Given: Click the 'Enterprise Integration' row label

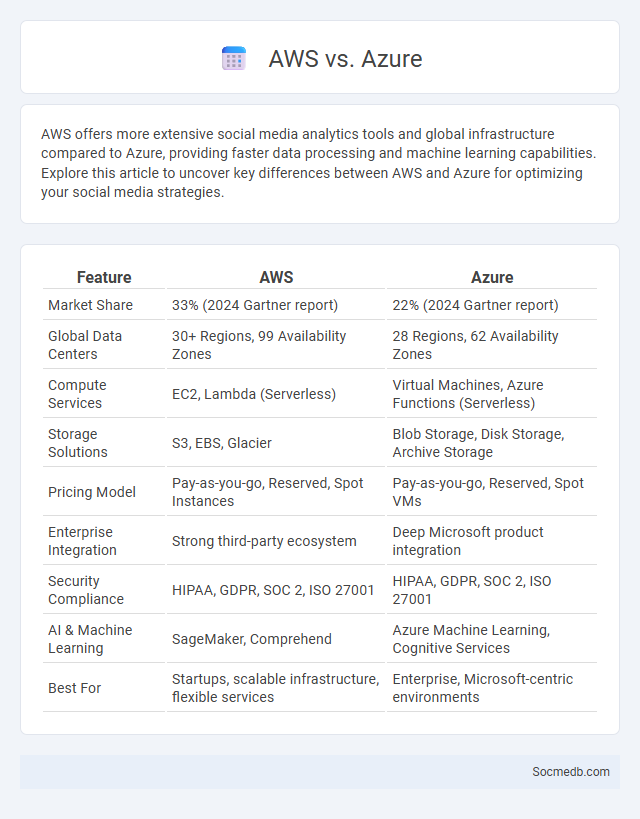Looking at the screenshot, I should pyautogui.click(x=83, y=541).
